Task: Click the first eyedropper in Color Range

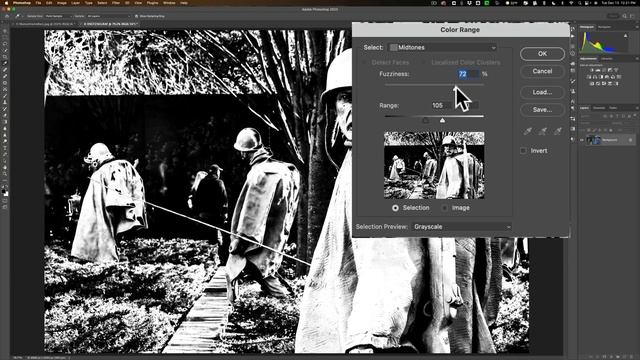Action: click(x=528, y=131)
